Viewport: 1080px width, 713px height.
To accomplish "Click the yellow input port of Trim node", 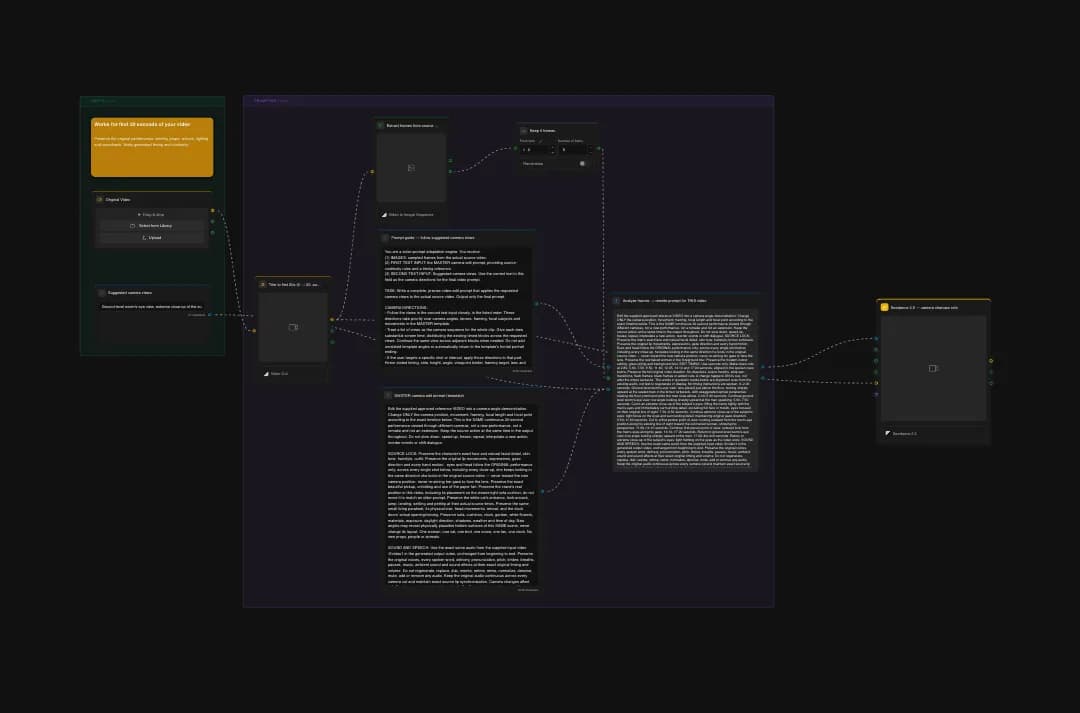I will (x=254, y=331).
